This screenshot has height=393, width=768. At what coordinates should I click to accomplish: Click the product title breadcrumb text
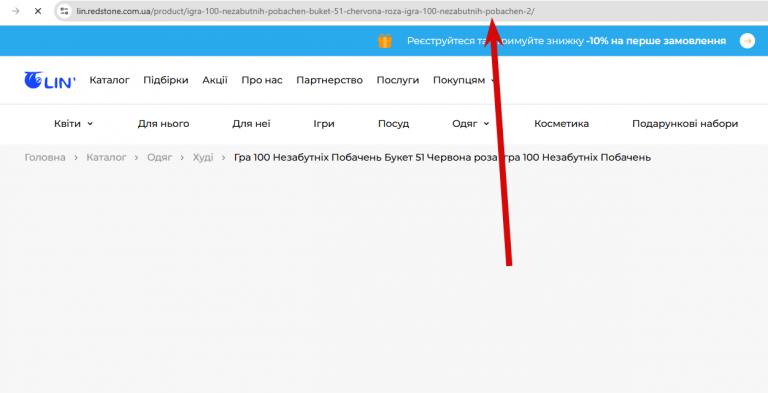(x=442, y=157)
